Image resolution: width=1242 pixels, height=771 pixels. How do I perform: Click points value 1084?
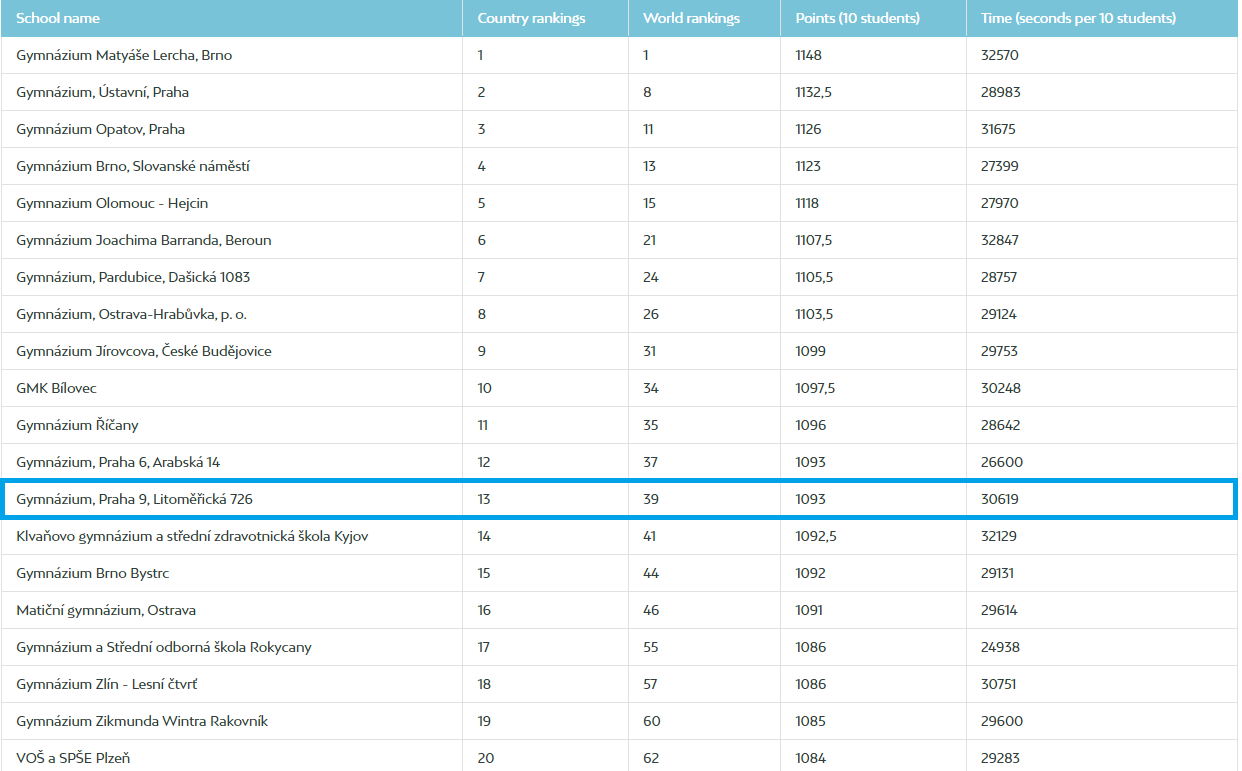(x=811, y=758)
